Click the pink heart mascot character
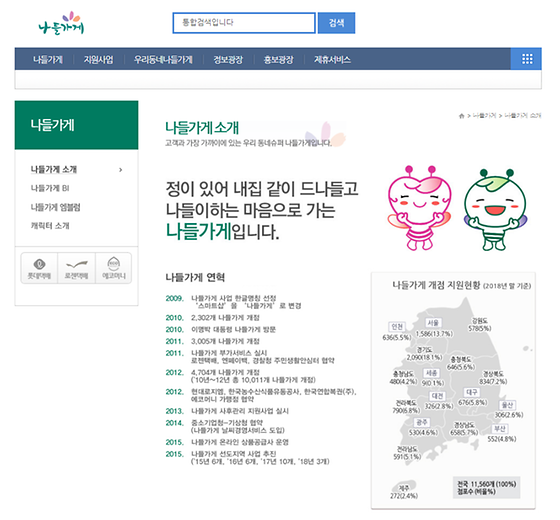 coord(419,208)
